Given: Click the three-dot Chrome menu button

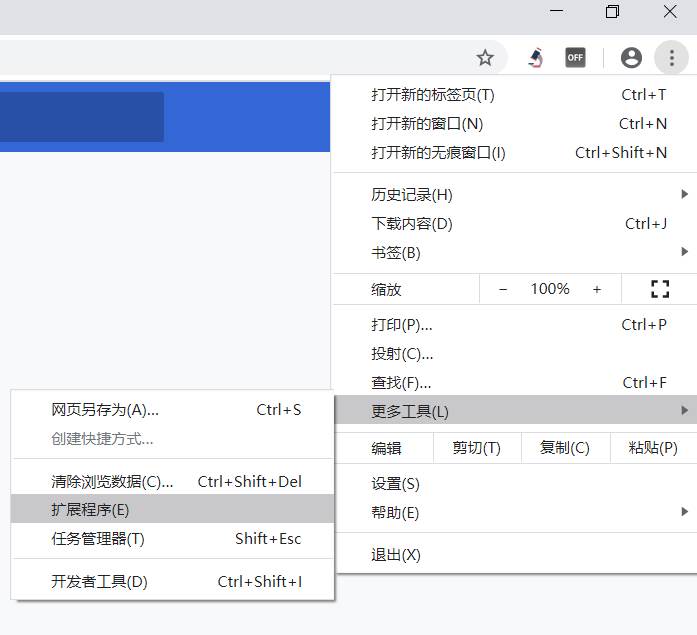Looking at the screenshot, I should [670, 58].
